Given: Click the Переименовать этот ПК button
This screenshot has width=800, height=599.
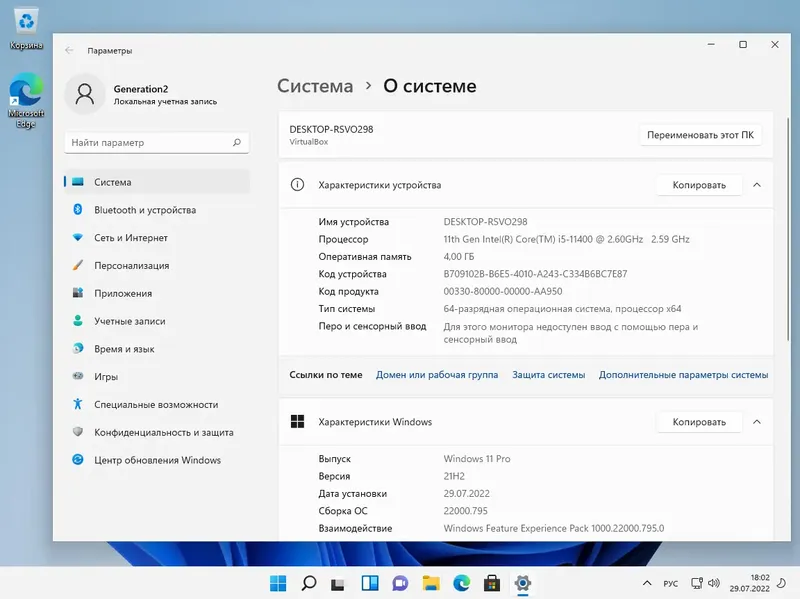Looking at the screenshot, I should (698, 136).
